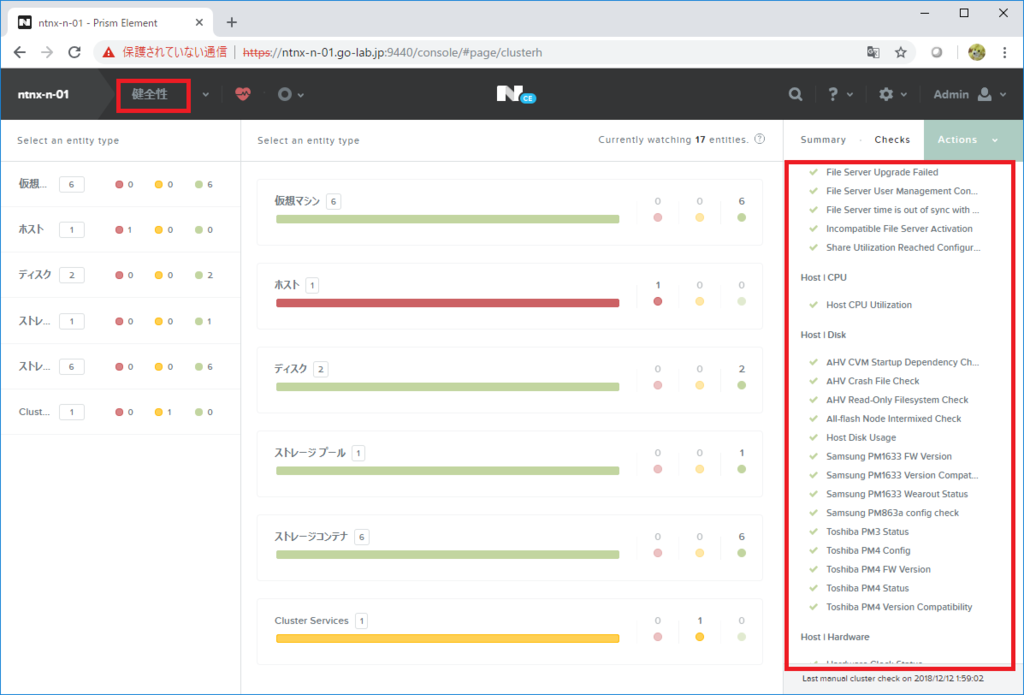
Task: Click green check beside AHV Crash File Check
Action: [x=813, y=381]
